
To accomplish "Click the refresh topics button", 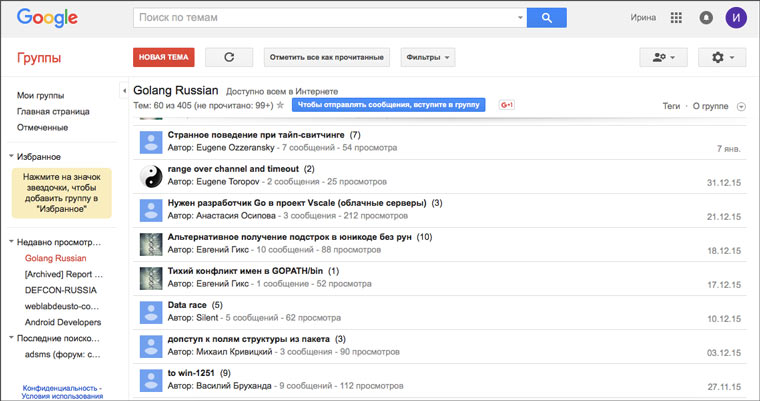I will point(229,57).
